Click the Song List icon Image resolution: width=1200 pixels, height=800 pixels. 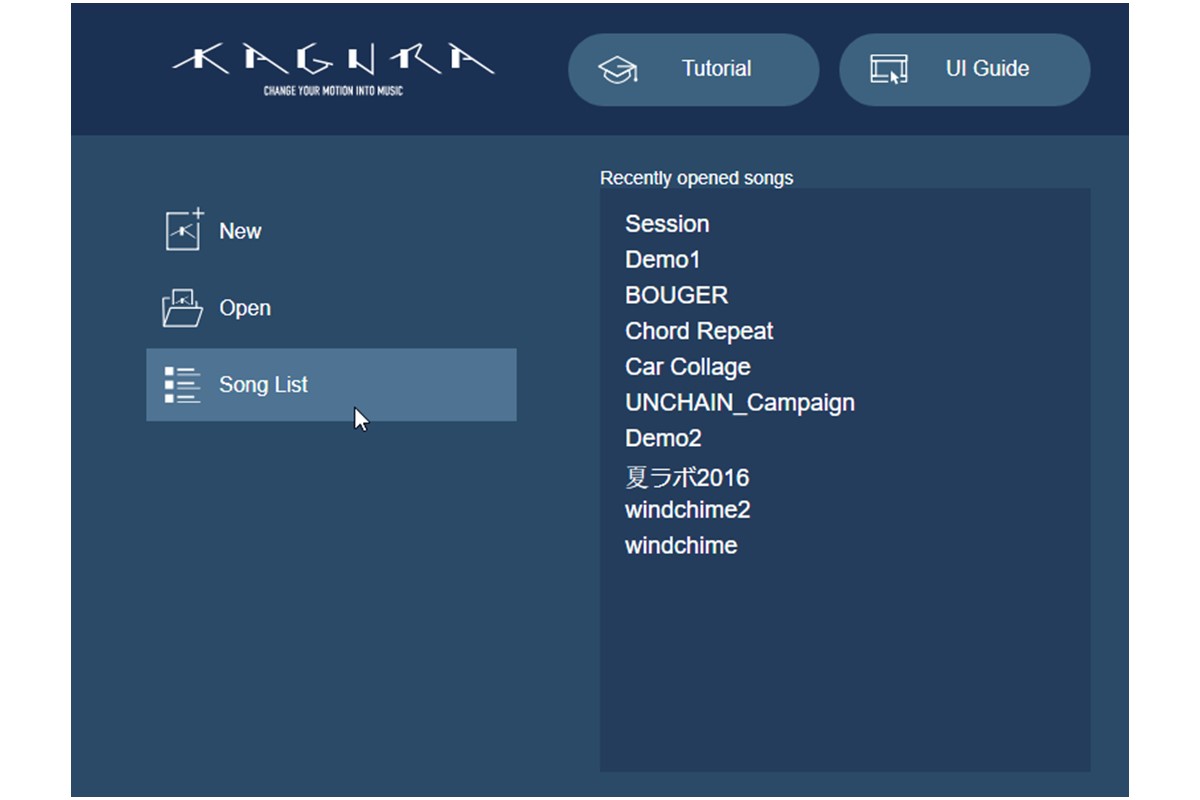(182, 385)
